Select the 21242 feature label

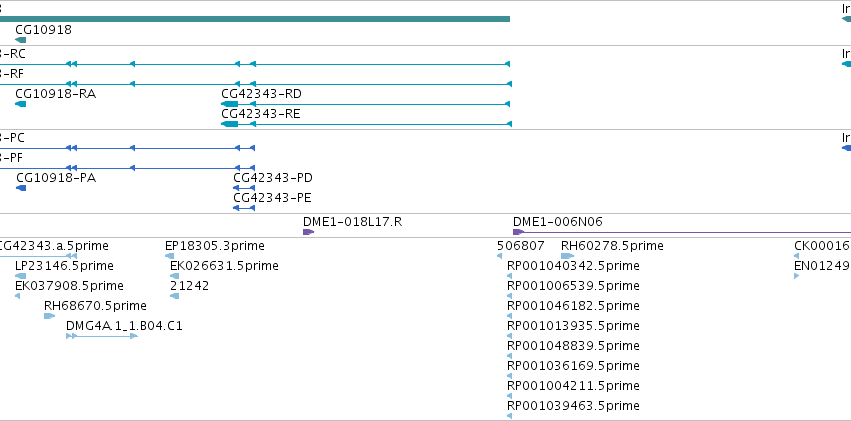(x=189, y=286)
